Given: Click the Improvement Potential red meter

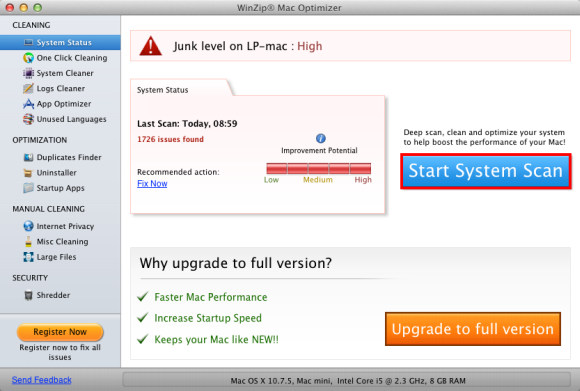Looking at the screenshot, I should [318, 168].
